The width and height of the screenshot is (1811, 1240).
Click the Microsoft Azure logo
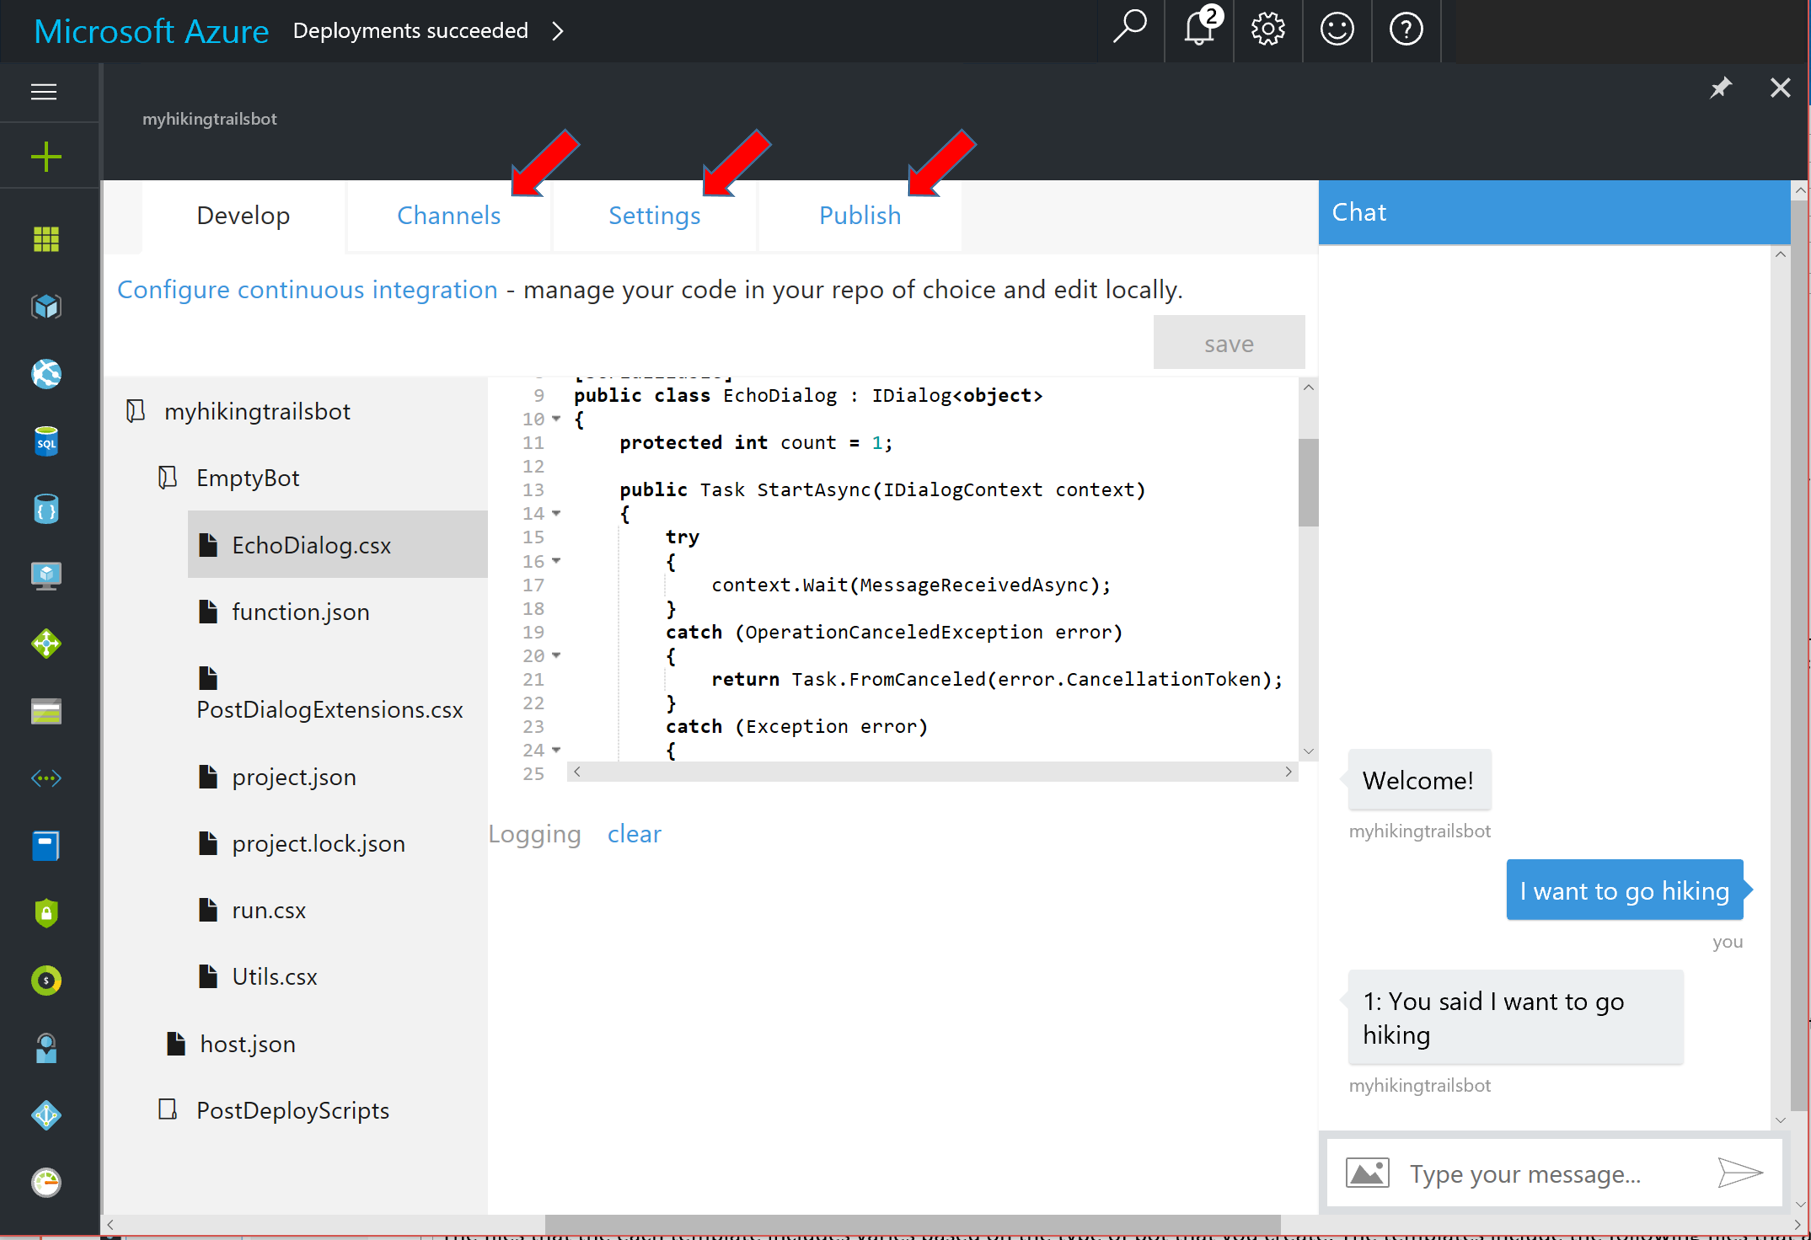pos(151,31)
